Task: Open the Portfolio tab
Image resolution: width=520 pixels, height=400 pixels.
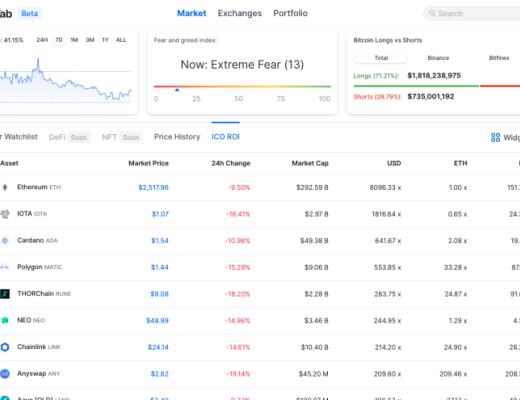Action: (x=290, y=13)
